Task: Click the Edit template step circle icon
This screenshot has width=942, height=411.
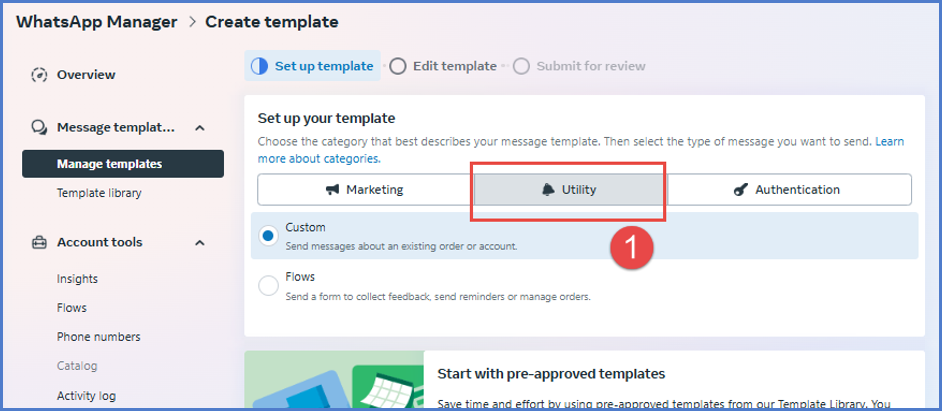Action: [398, 66]
